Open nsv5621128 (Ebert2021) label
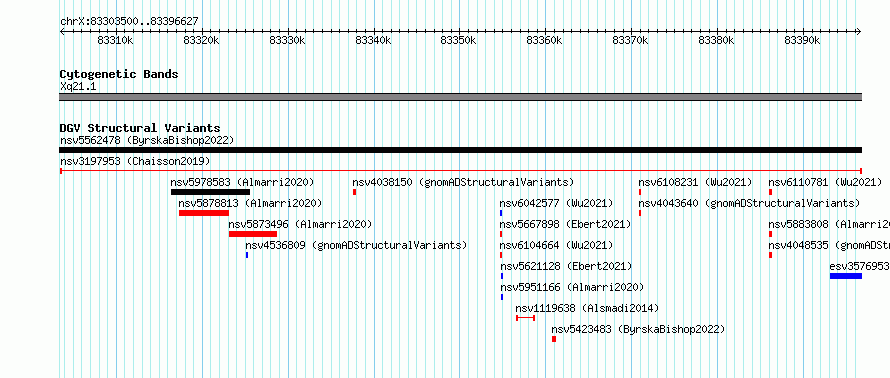 566,266
